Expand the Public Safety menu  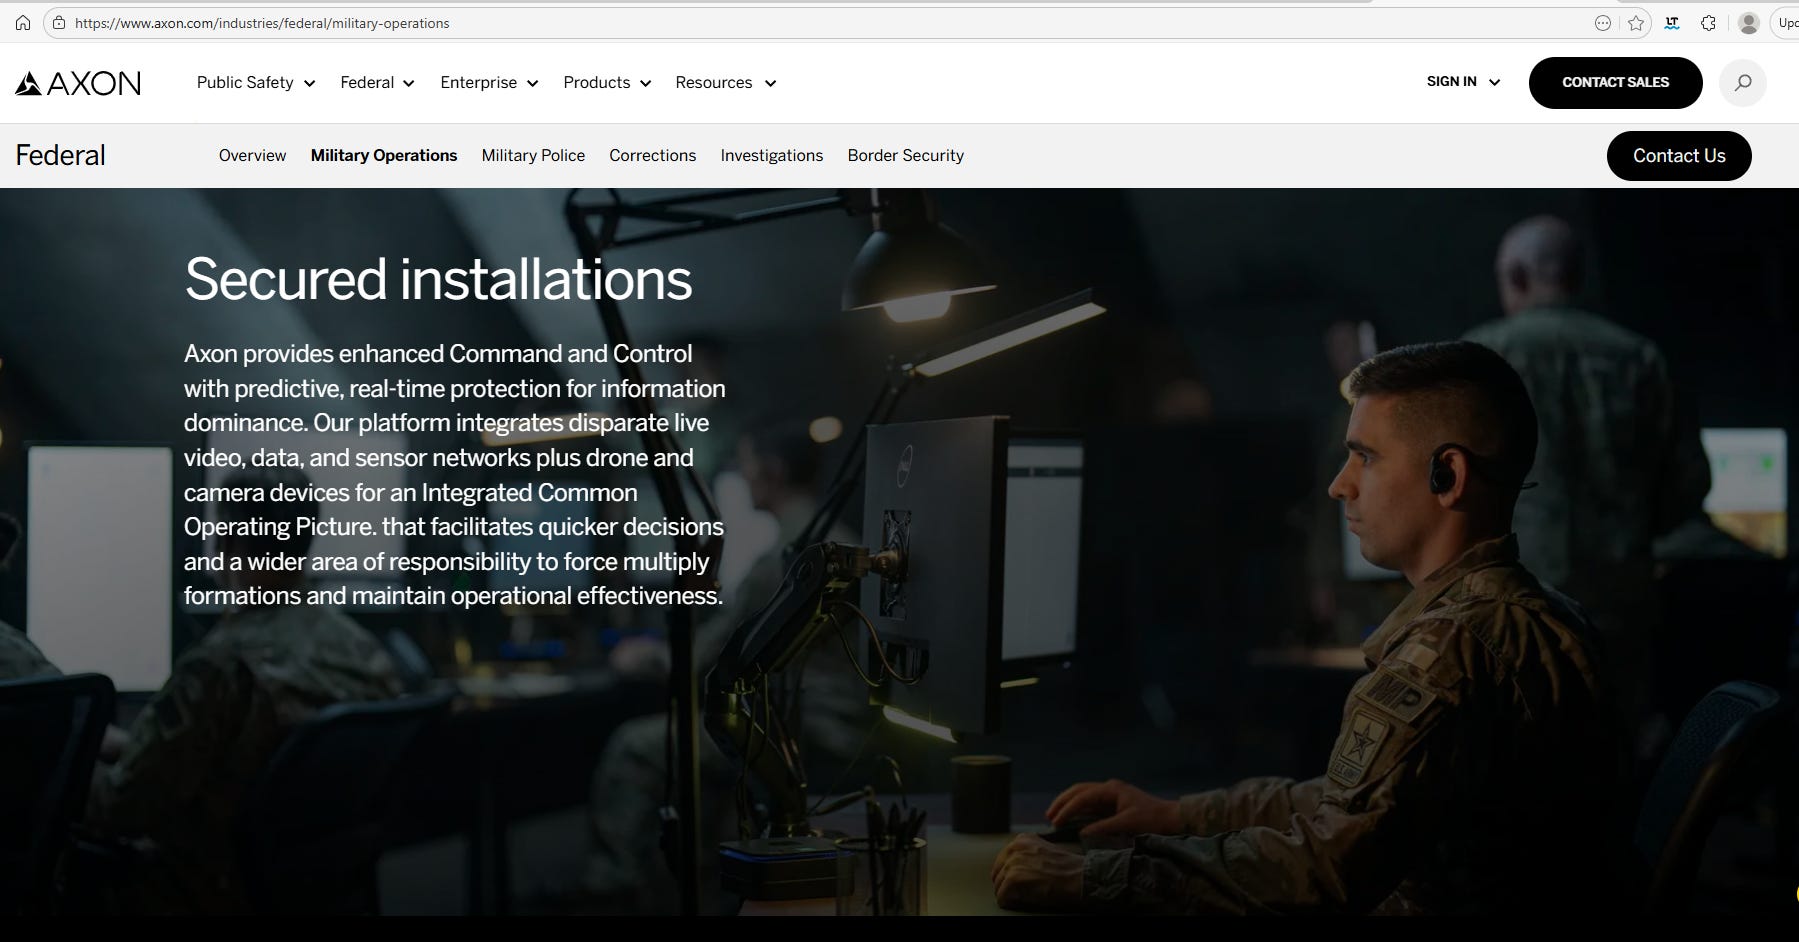click(x=256, y=83)
